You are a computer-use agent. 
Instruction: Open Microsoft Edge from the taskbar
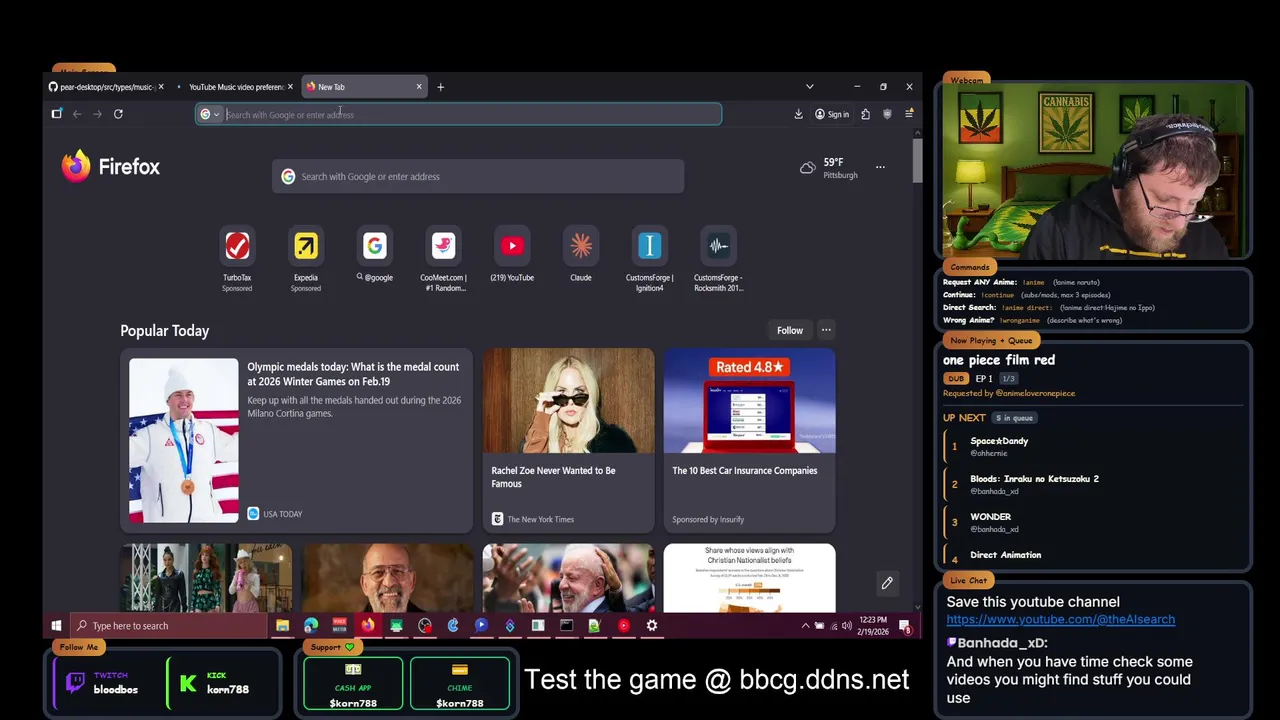tap(311, 626)
